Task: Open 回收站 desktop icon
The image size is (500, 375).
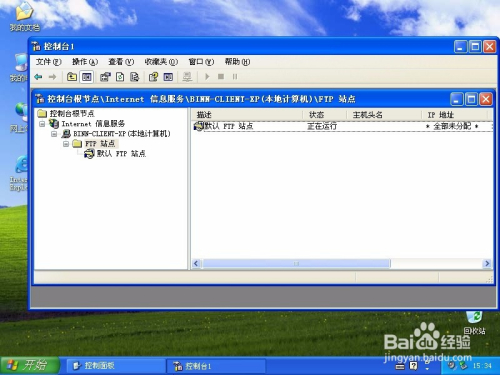Action: 474,322
